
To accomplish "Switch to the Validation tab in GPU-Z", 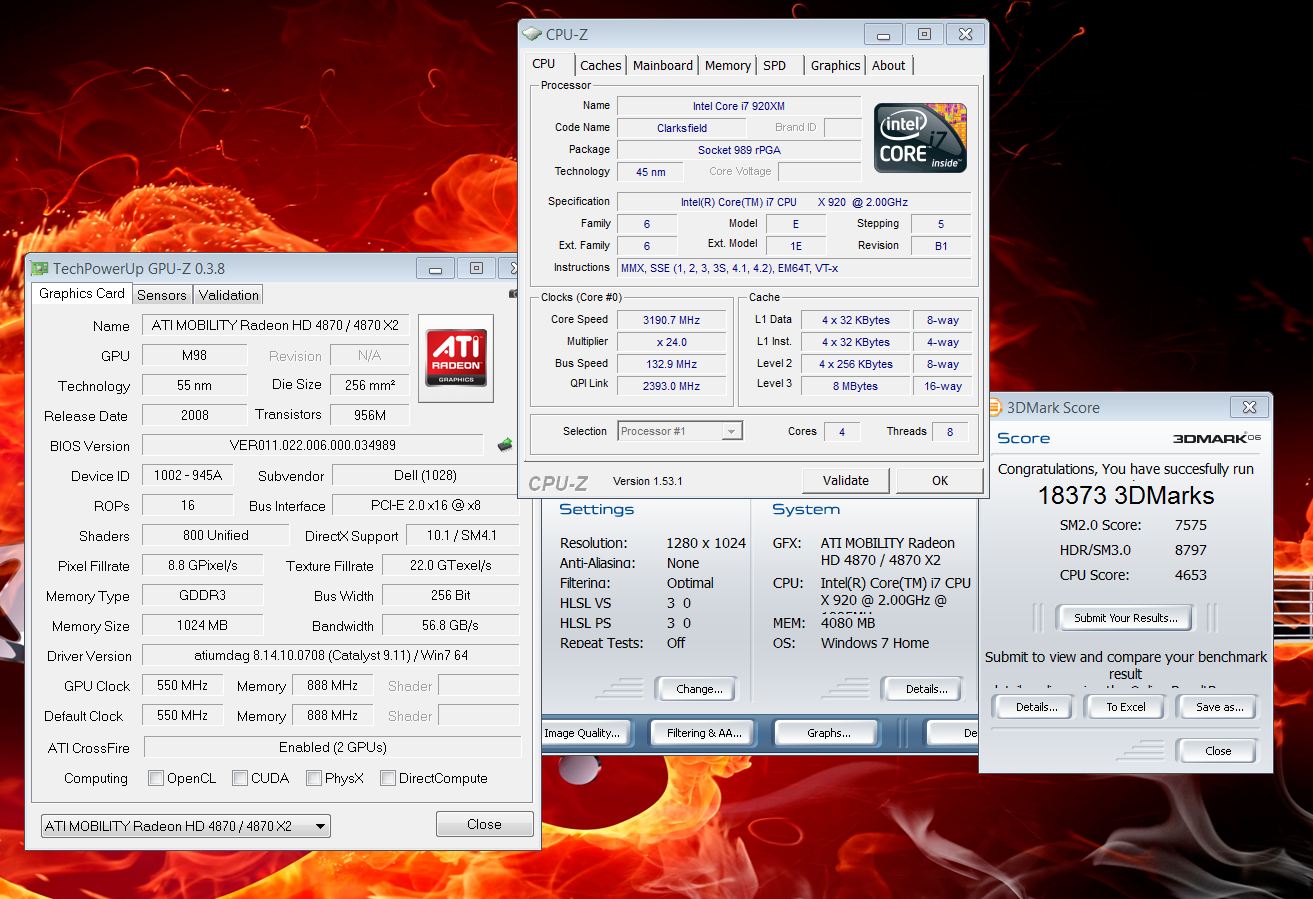I will point(229,295).
